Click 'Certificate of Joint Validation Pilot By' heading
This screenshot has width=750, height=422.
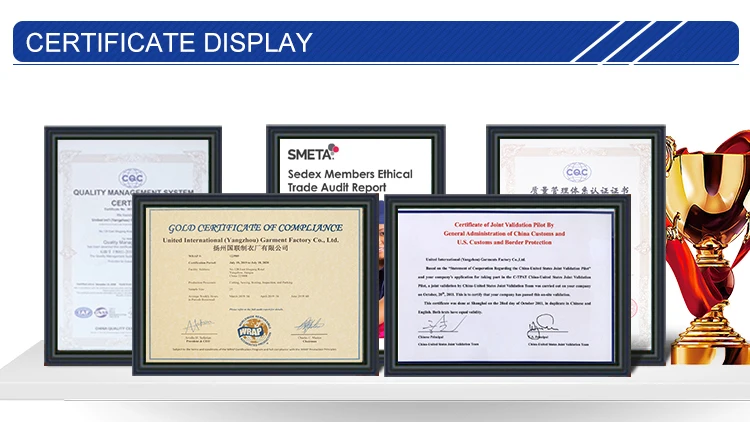point(504,224)
